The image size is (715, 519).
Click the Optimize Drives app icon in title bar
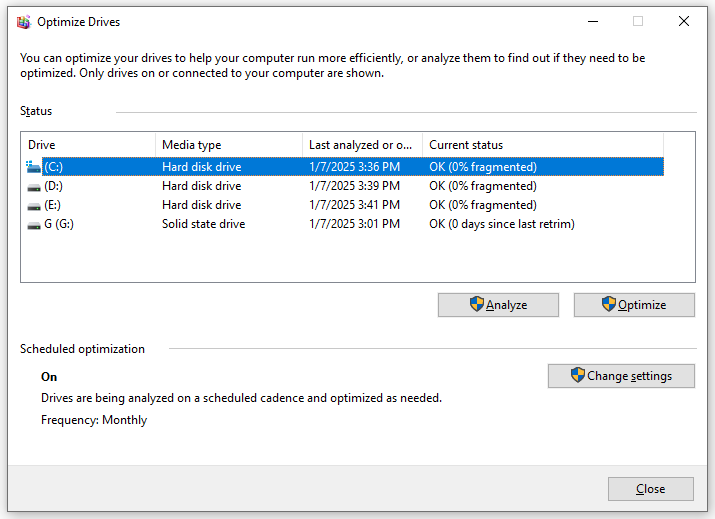(x=24, y=22)
